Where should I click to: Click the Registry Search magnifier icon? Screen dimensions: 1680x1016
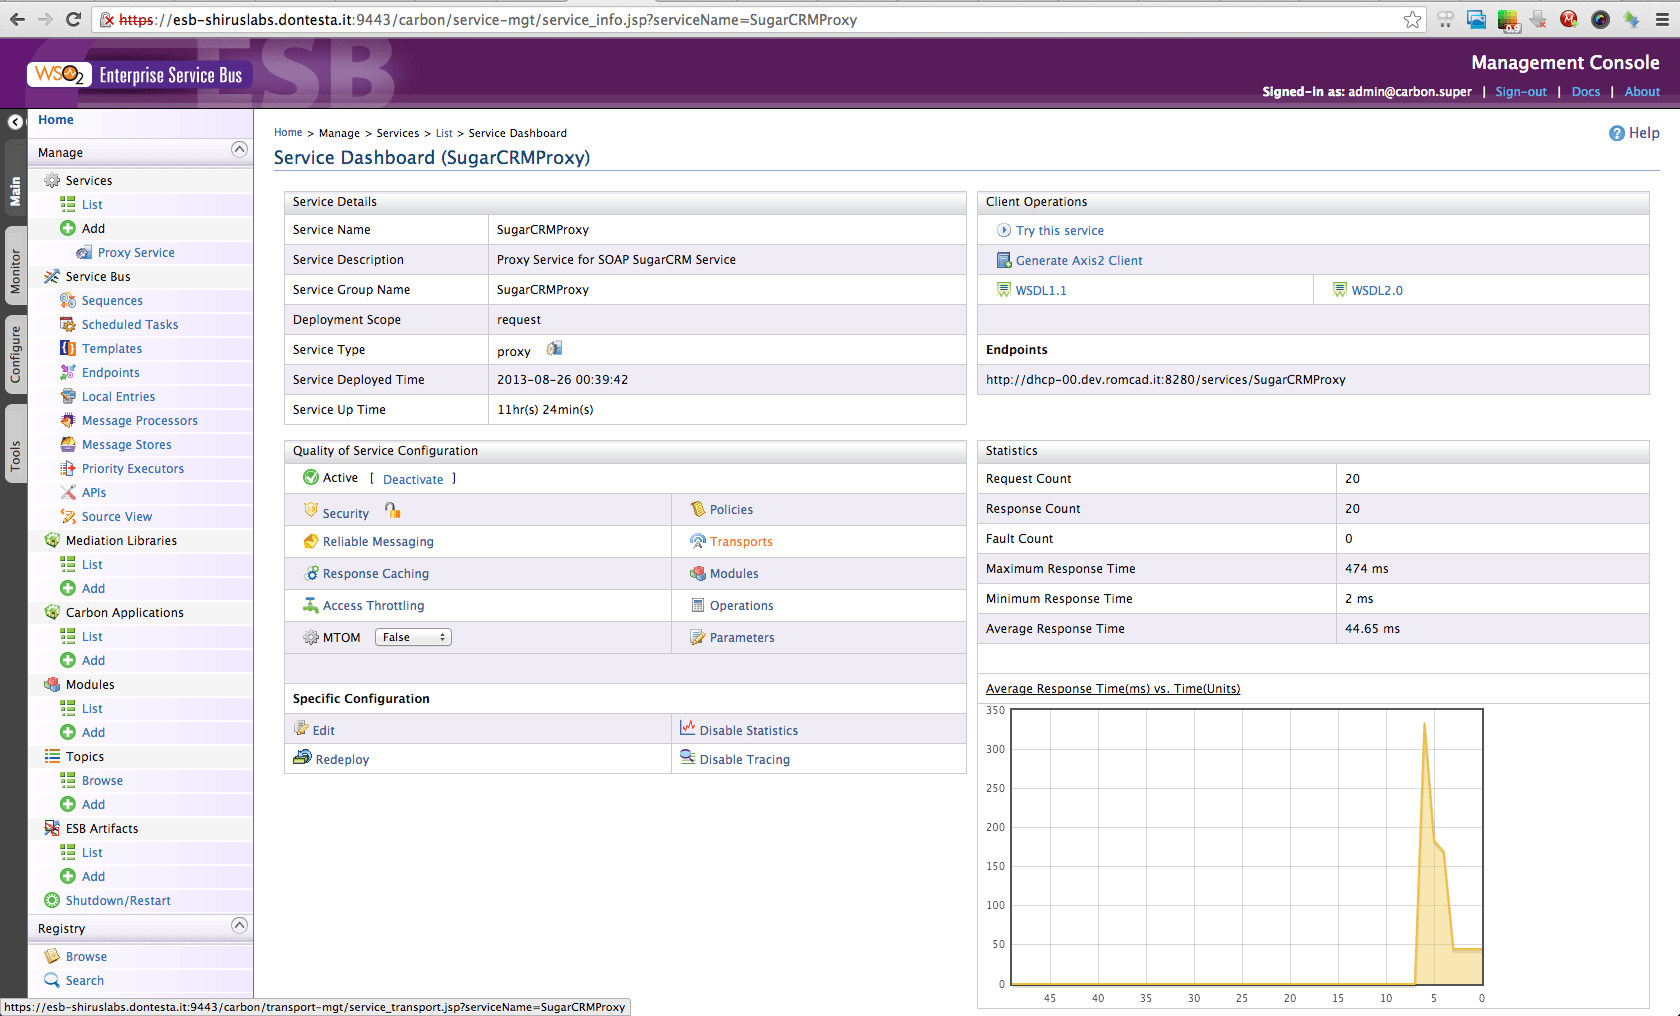(52, 980)
